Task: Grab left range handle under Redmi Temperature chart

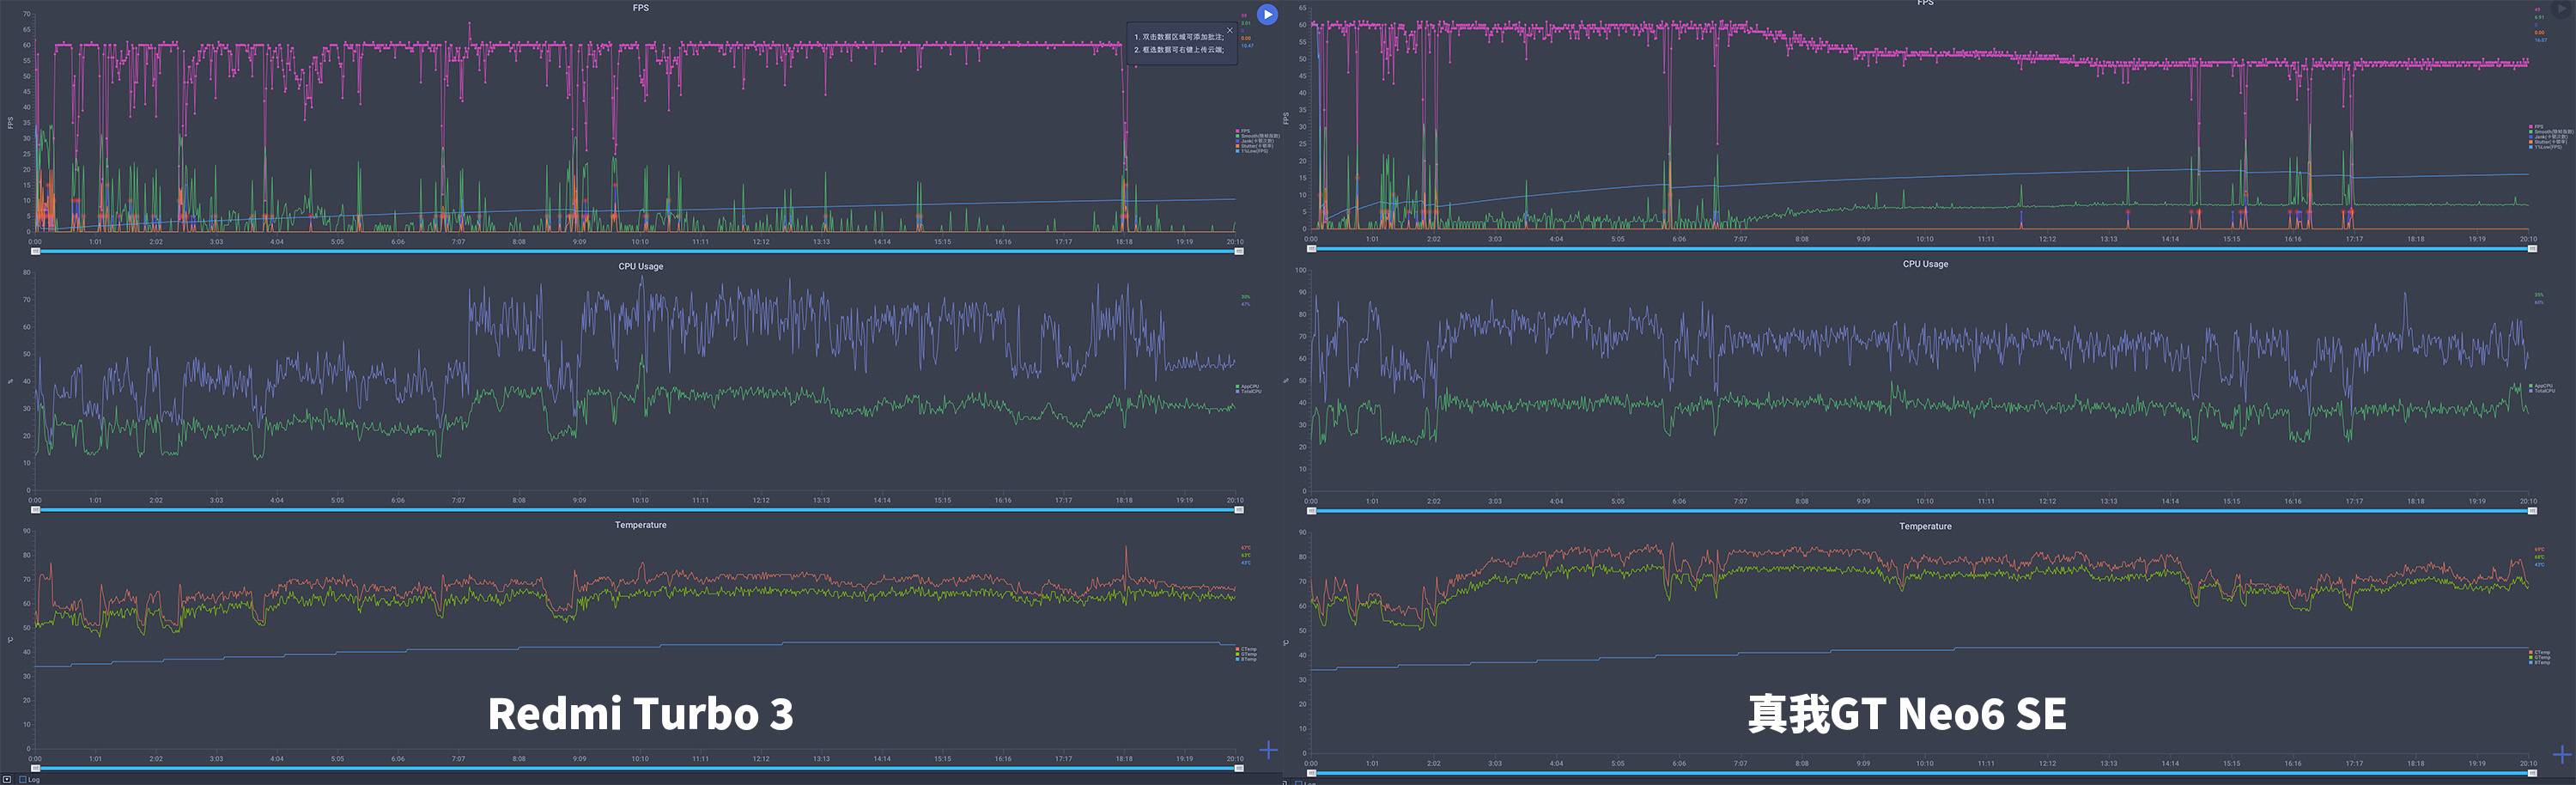Action: click(36, 768)
